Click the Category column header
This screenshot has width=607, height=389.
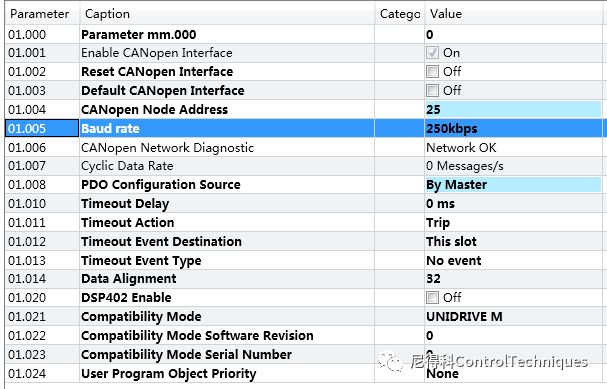pyautogui.click(x=400, y=14)
